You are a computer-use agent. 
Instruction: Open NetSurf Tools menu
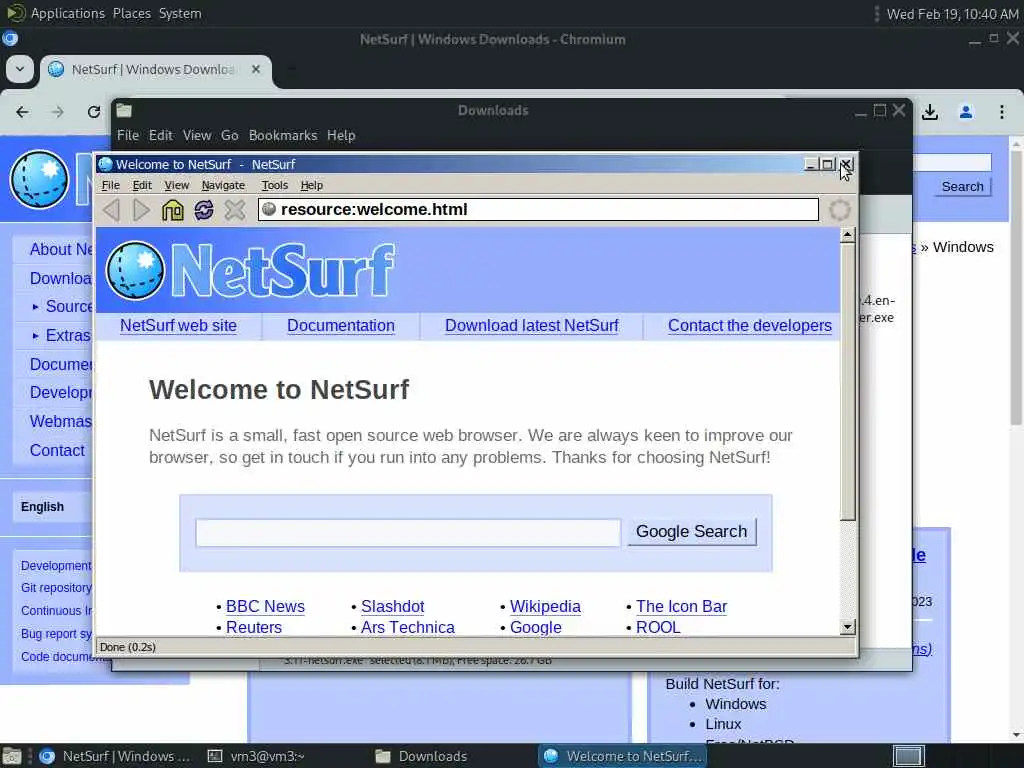(x=274, y=185)
